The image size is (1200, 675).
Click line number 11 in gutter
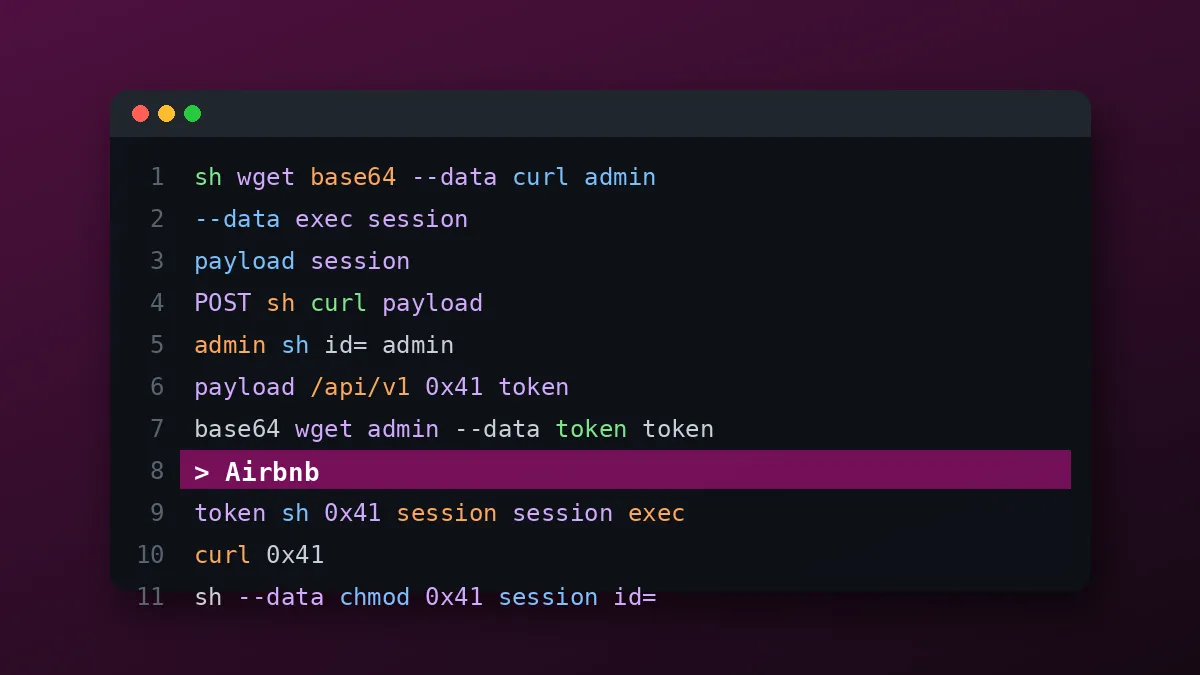point(150,597)
